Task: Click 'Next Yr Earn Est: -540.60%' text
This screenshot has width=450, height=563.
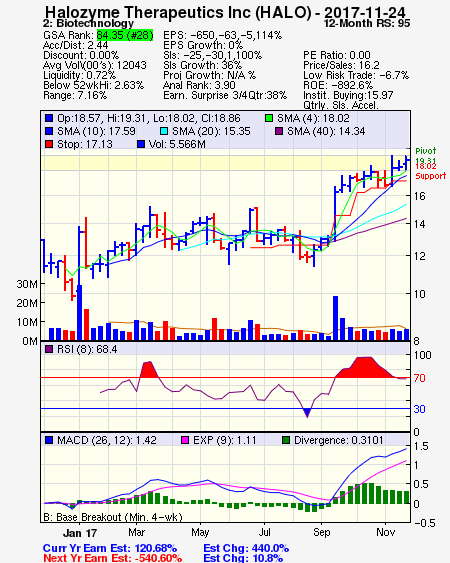Action: pyautogui.click(x=112, y=558)
